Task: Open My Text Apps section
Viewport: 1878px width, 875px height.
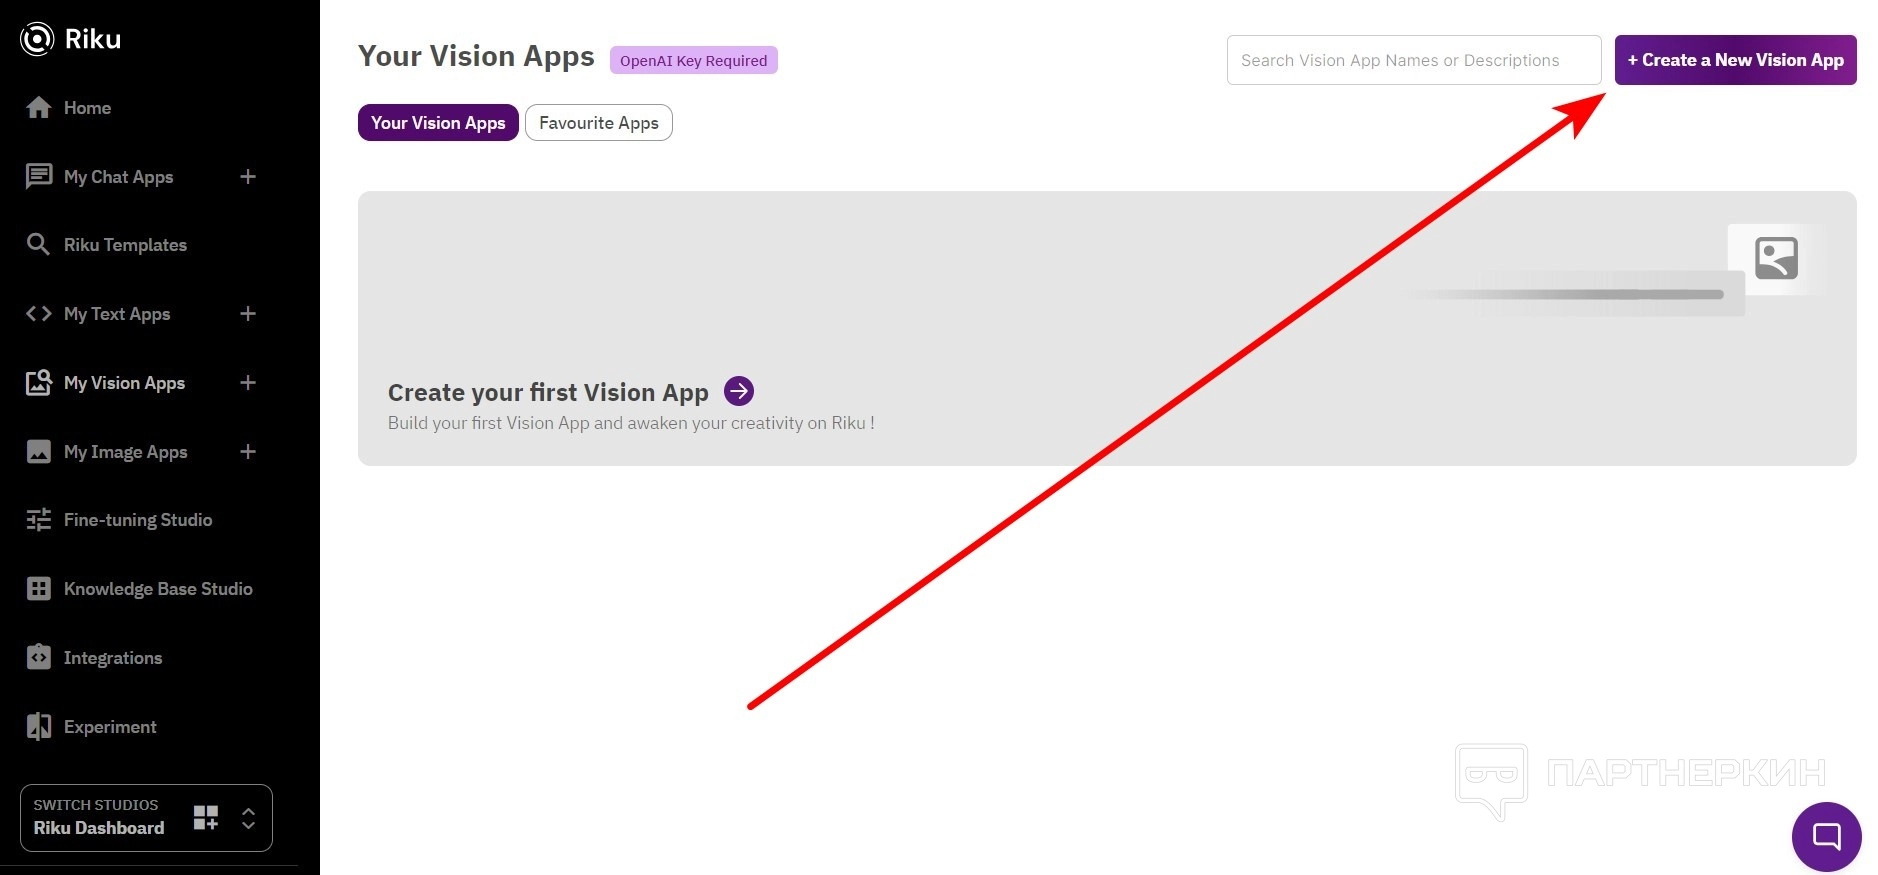Action: (117, 314)
